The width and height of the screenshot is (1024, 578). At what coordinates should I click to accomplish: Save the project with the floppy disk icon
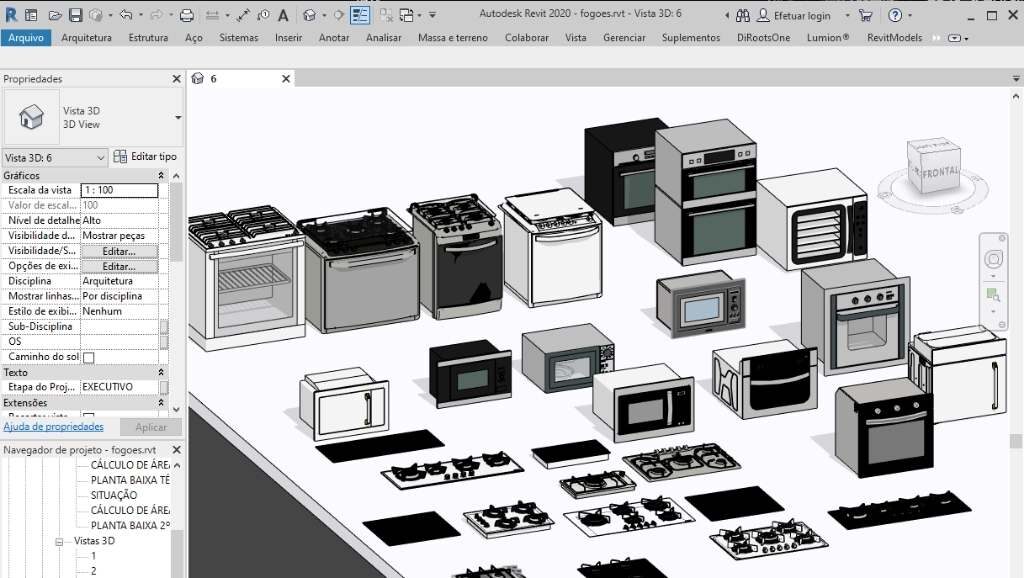point(76,15)
